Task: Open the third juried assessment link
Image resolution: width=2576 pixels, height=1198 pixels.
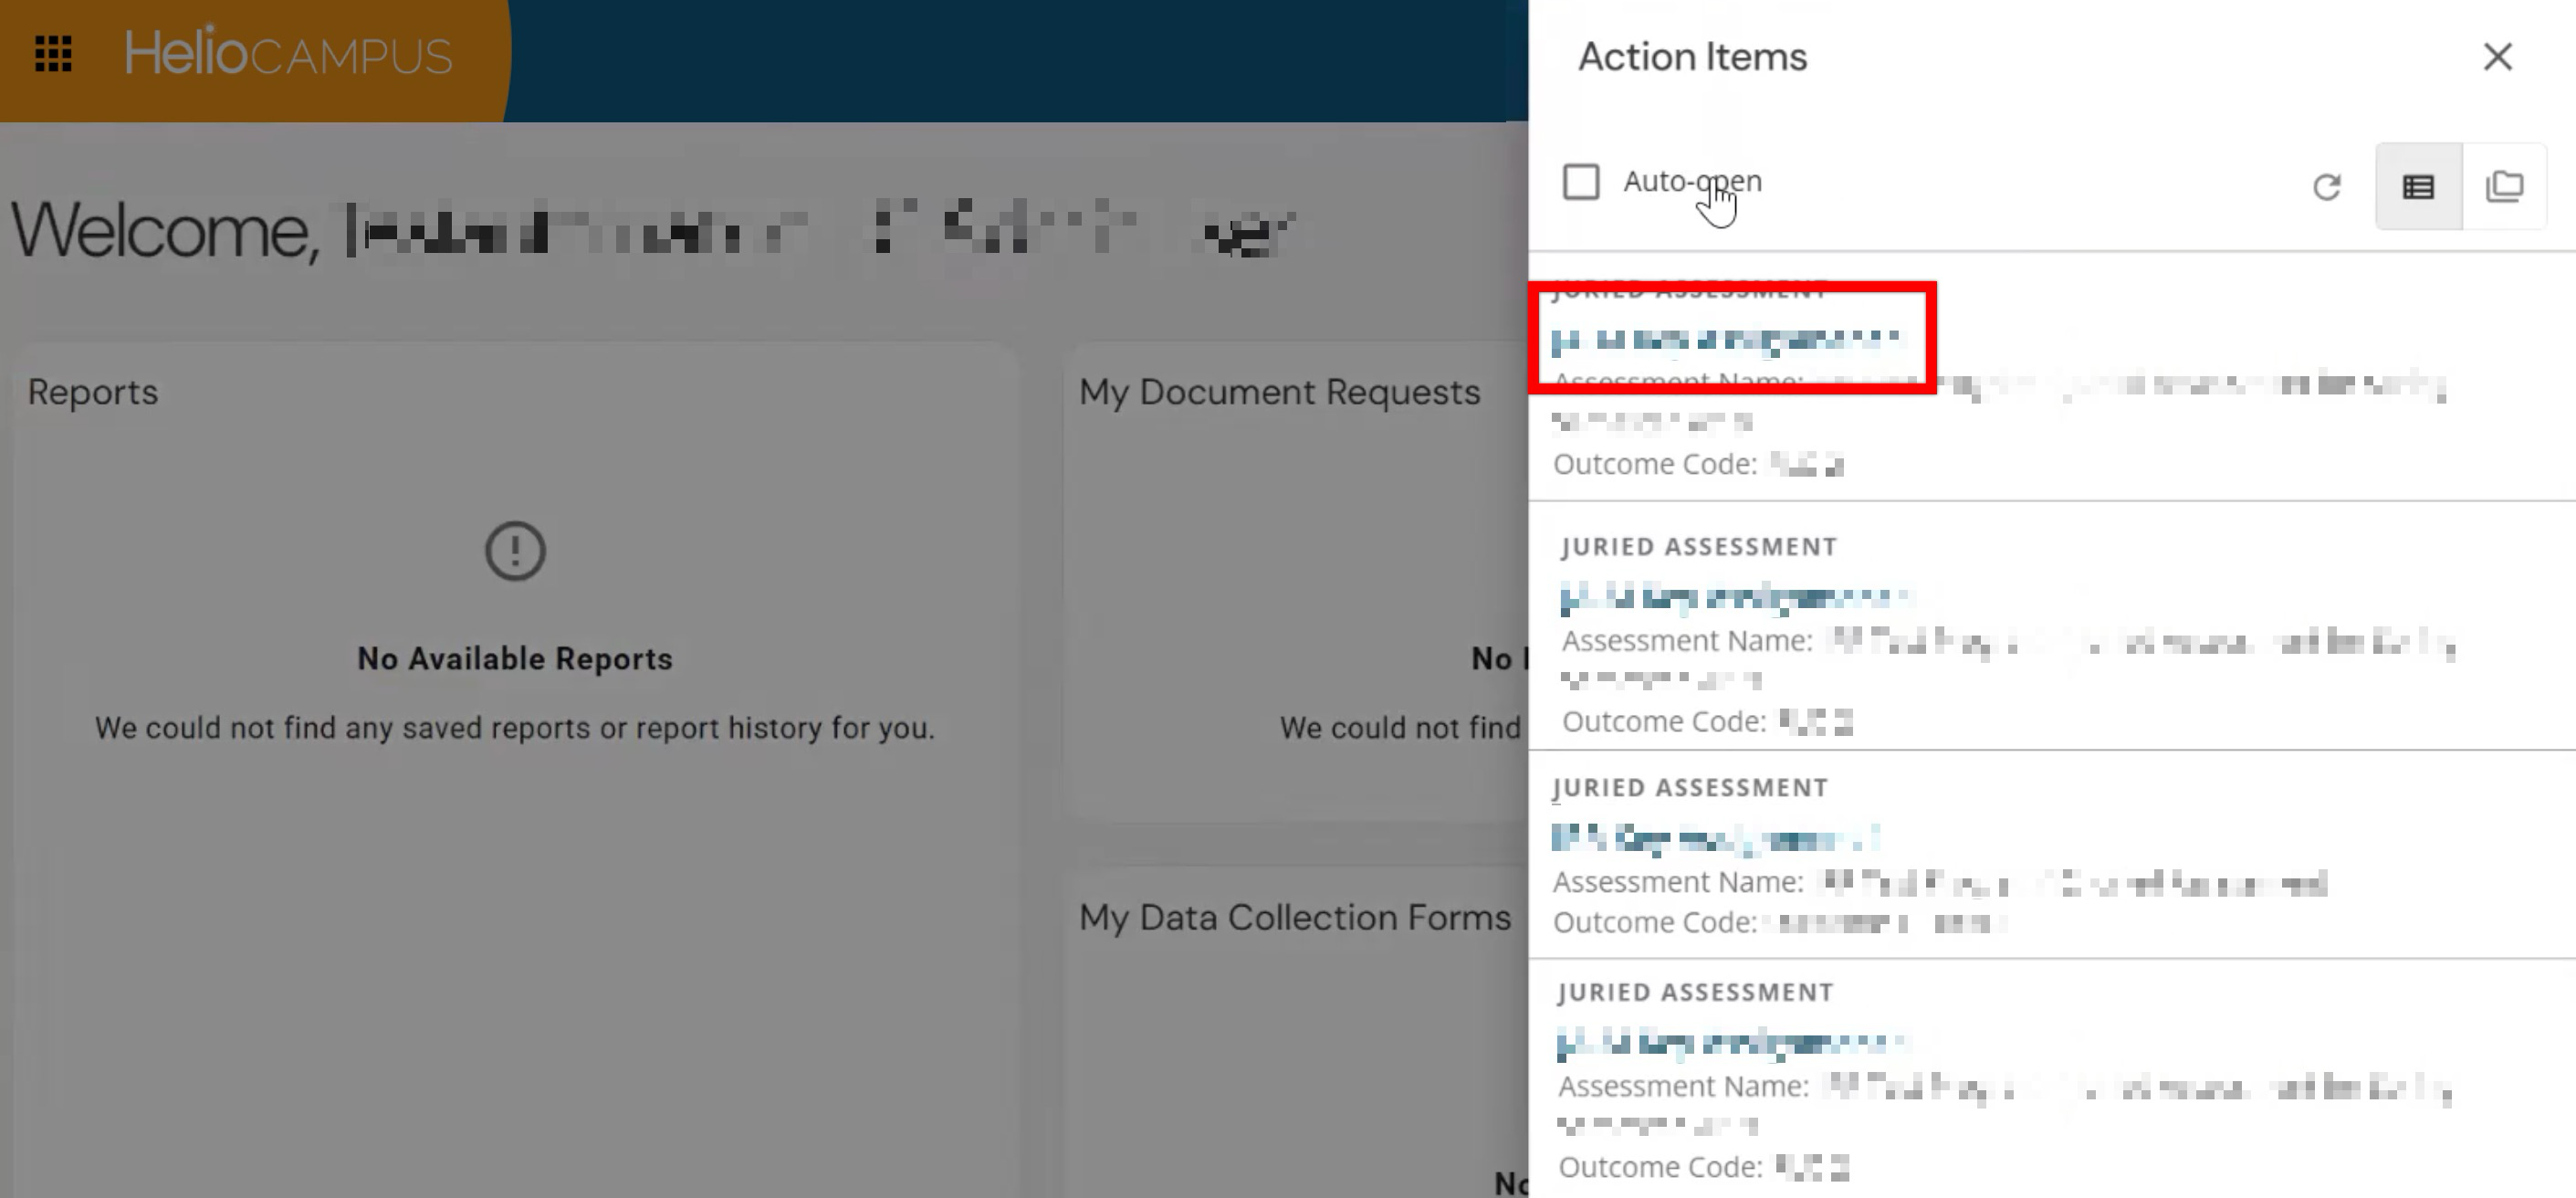Action: 1715,838
